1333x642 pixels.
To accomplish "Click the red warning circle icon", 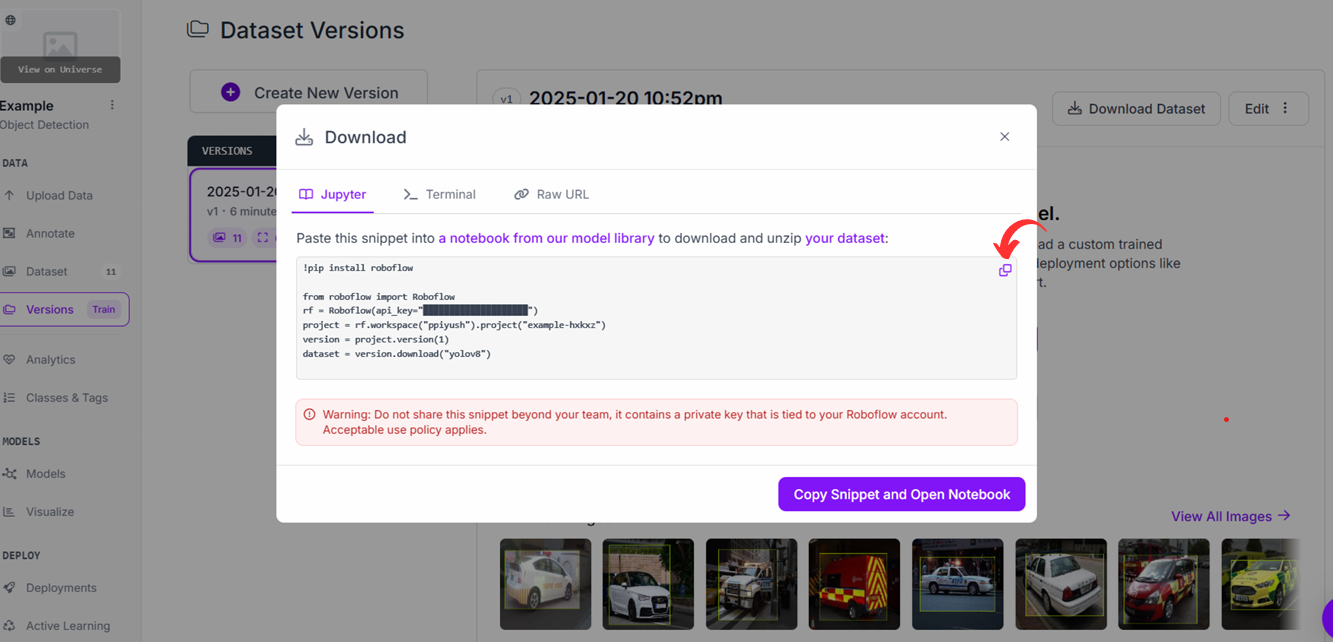I will (309, 414).
